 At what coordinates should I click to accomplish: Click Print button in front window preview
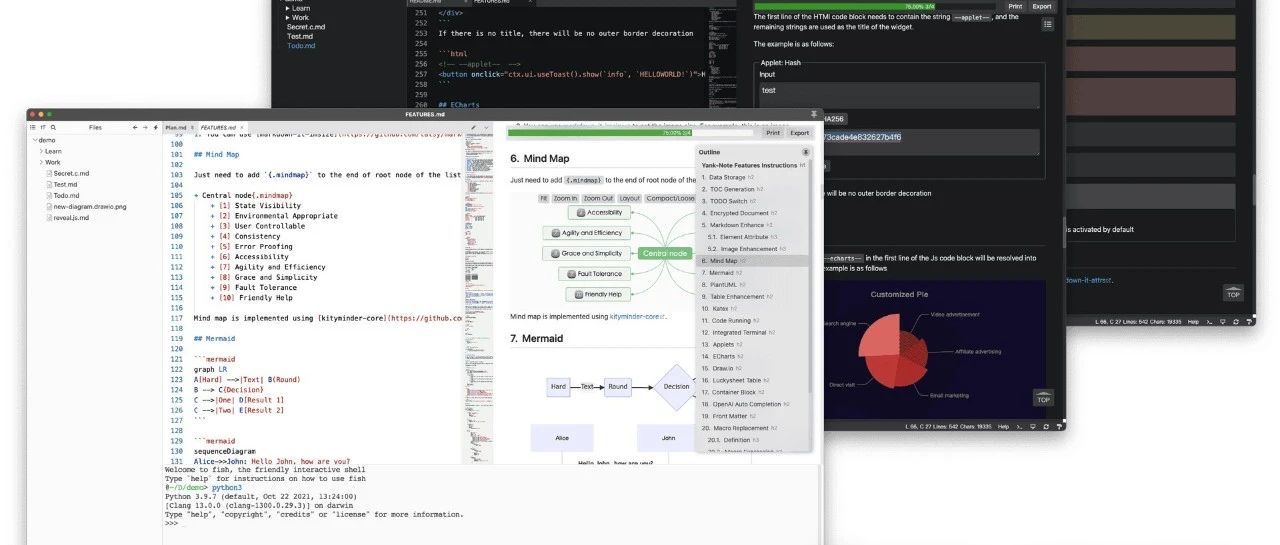[773, 132]
